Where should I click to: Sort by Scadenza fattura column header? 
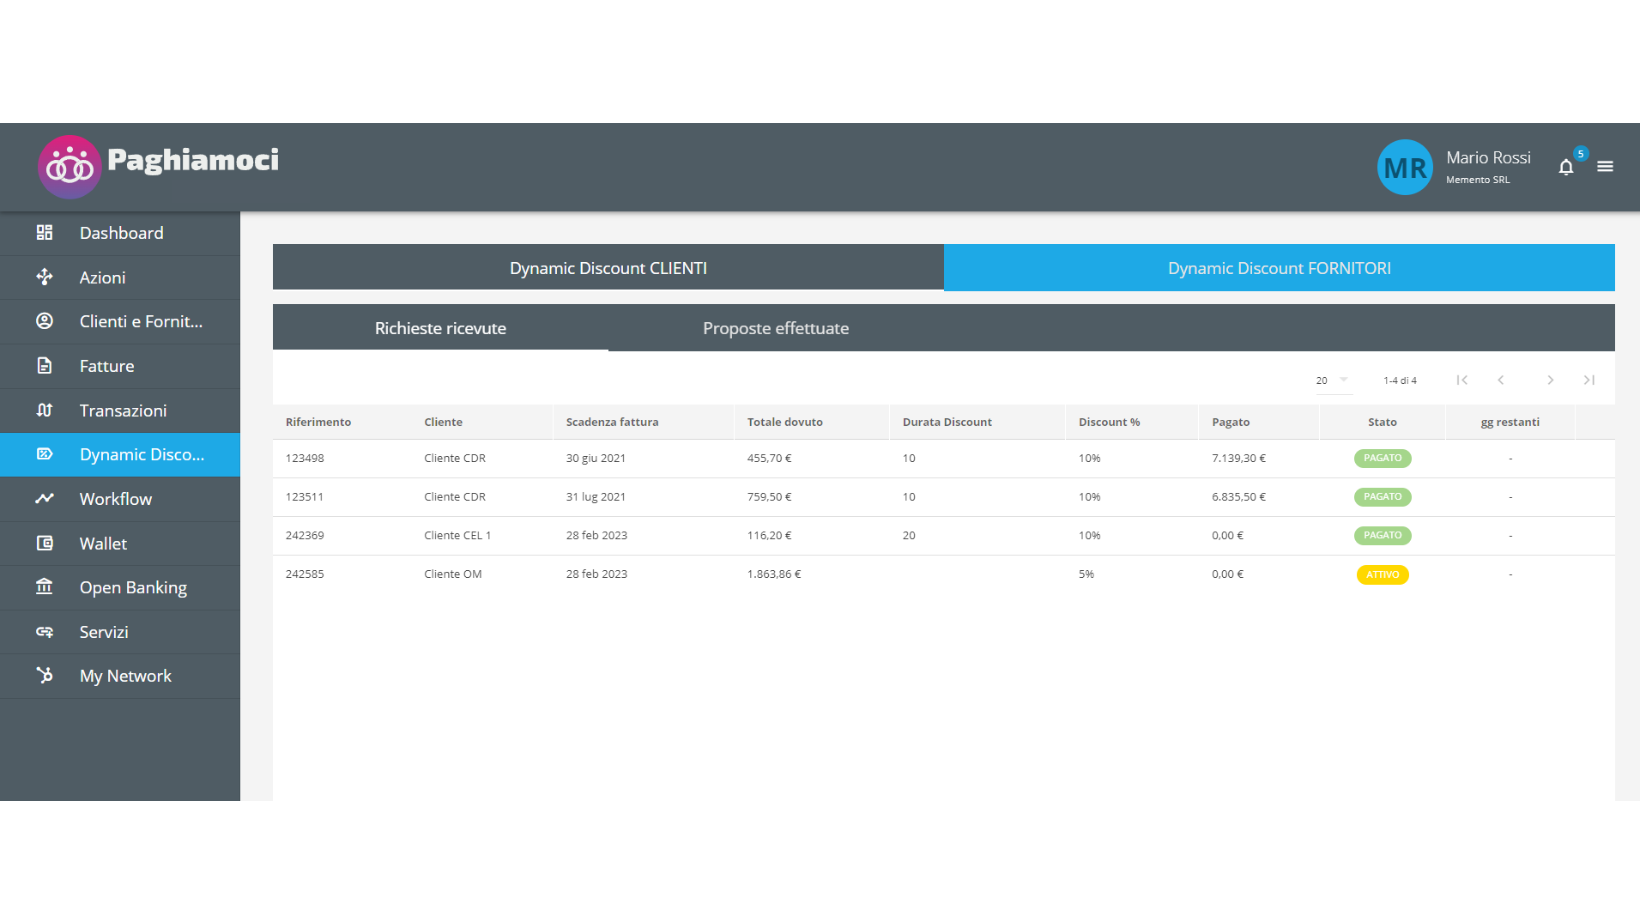612,422
